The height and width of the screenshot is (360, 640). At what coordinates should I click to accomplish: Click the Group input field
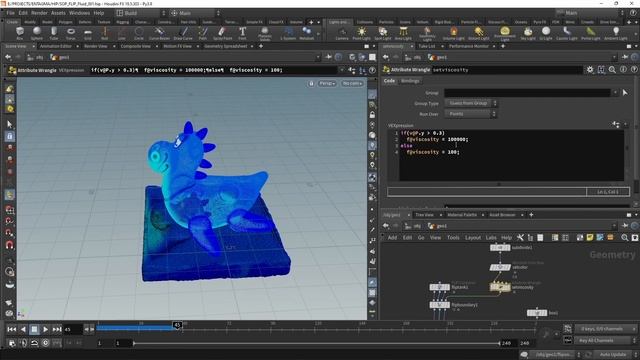click(x=527, y=93)
